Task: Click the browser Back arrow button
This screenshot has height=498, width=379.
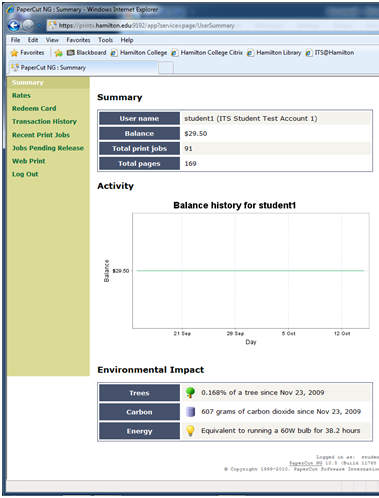Action: [x=14, y=26]
